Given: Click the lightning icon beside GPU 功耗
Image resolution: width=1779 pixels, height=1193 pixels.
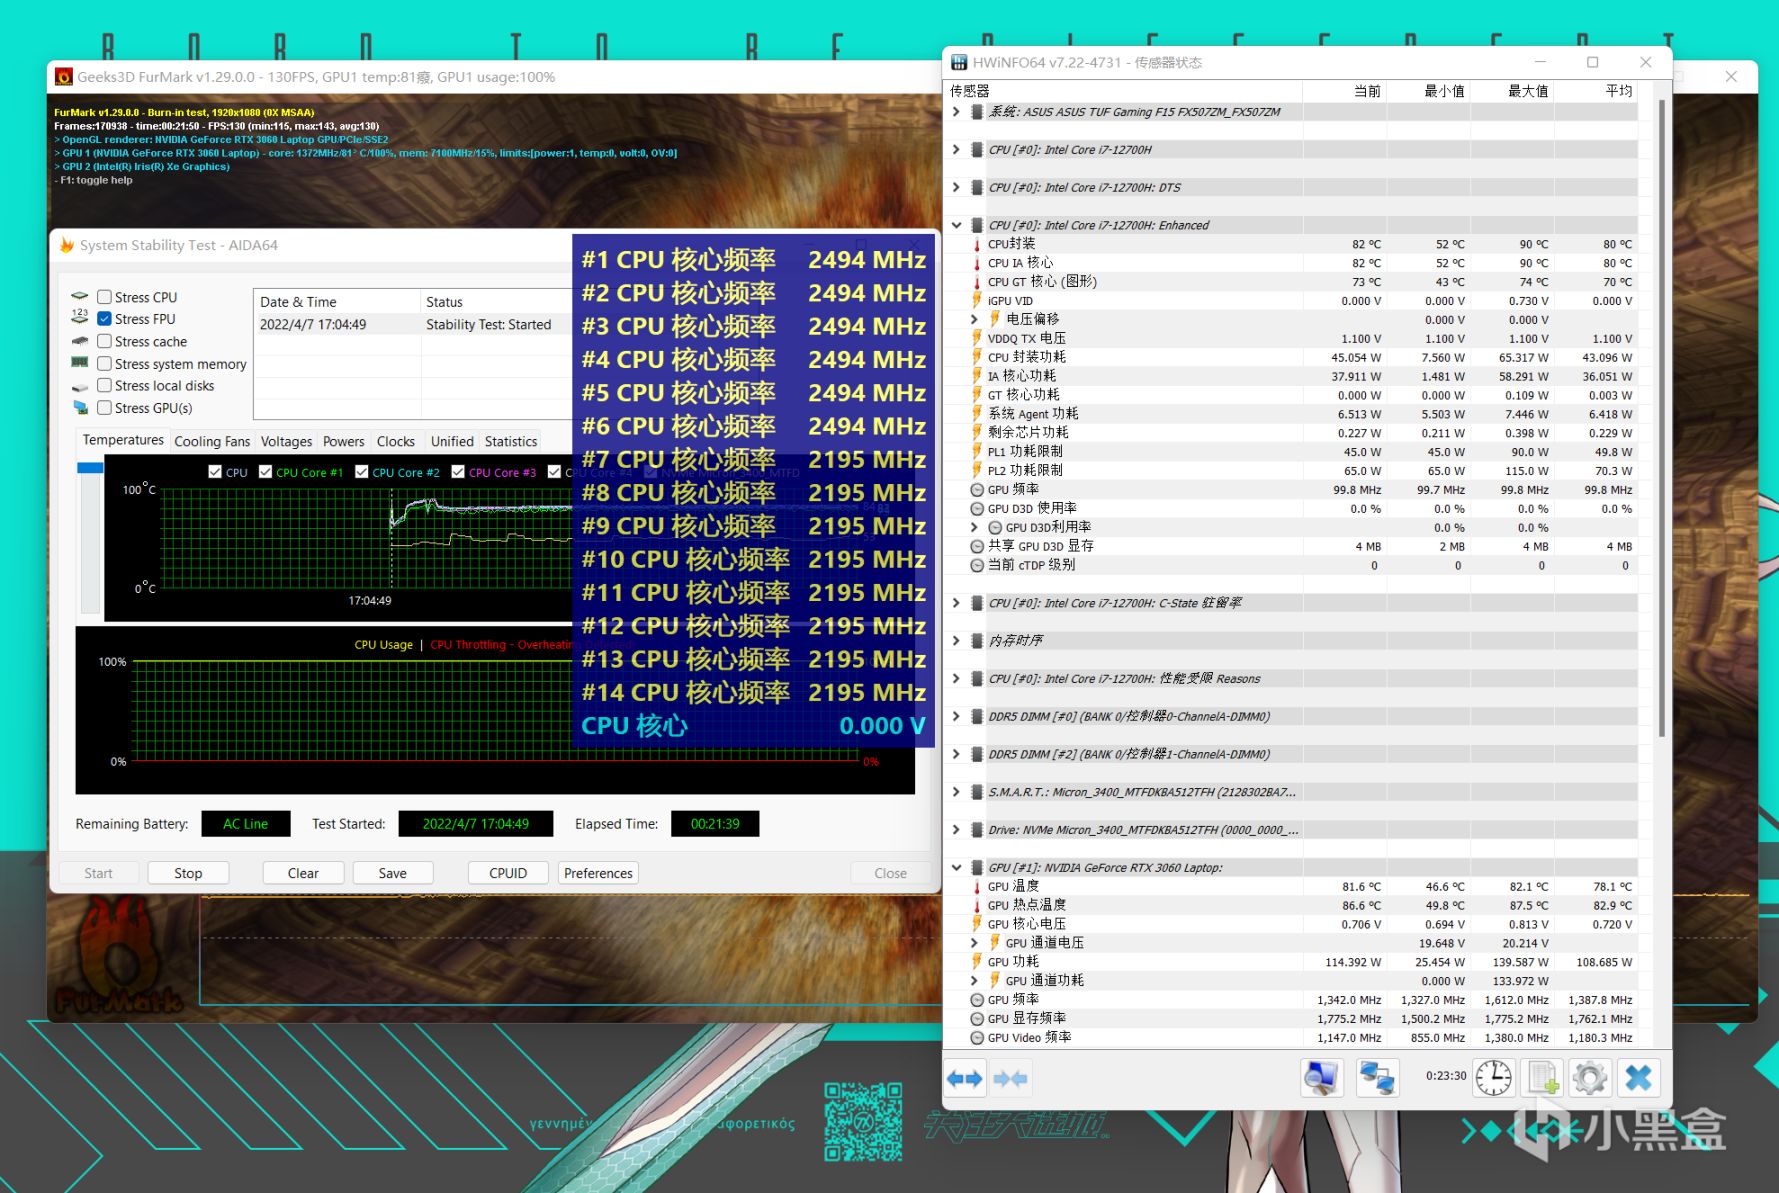Looking at the screenshot, I should 977,962.
